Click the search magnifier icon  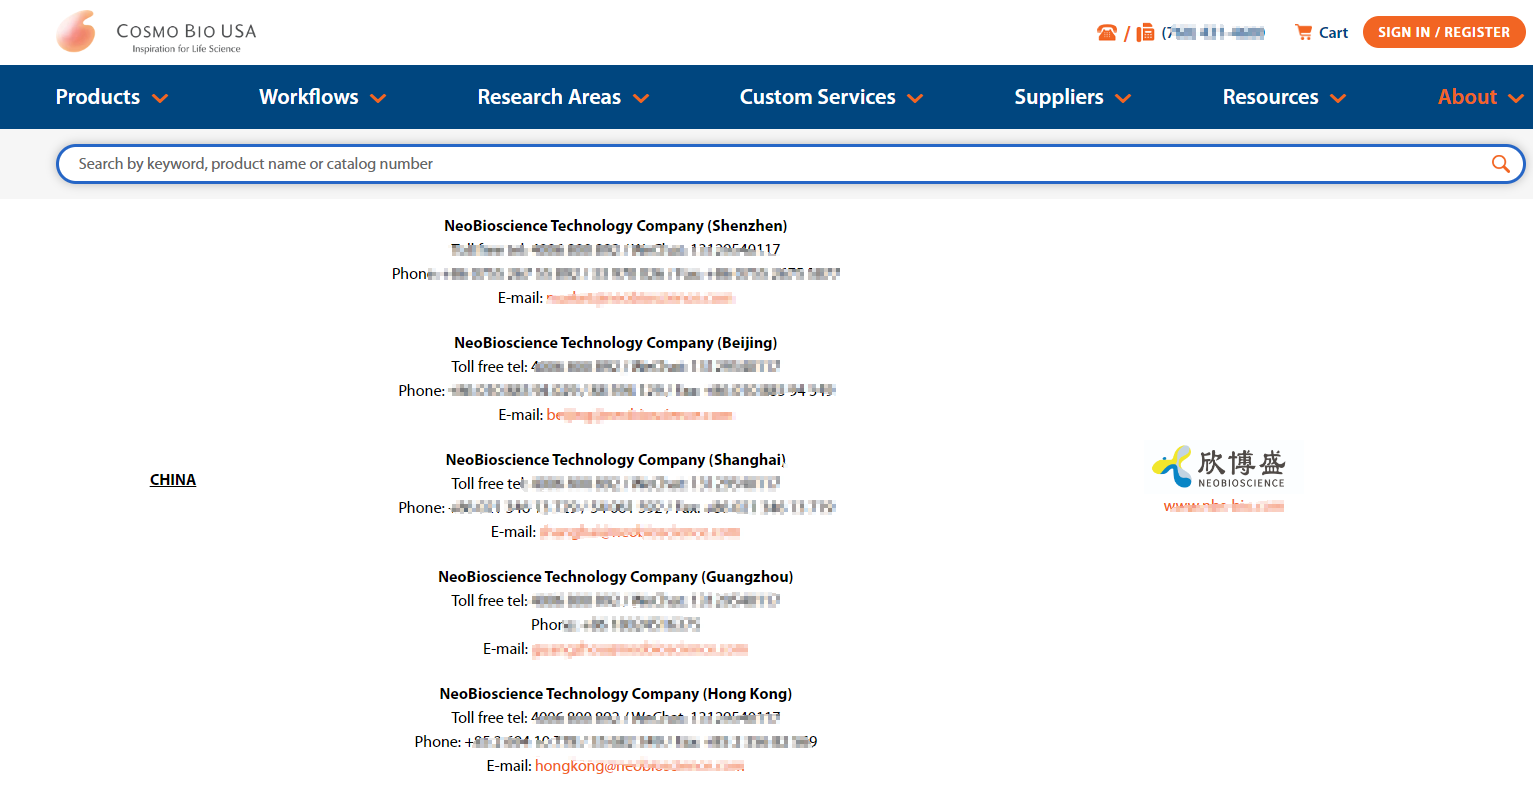1500,164
